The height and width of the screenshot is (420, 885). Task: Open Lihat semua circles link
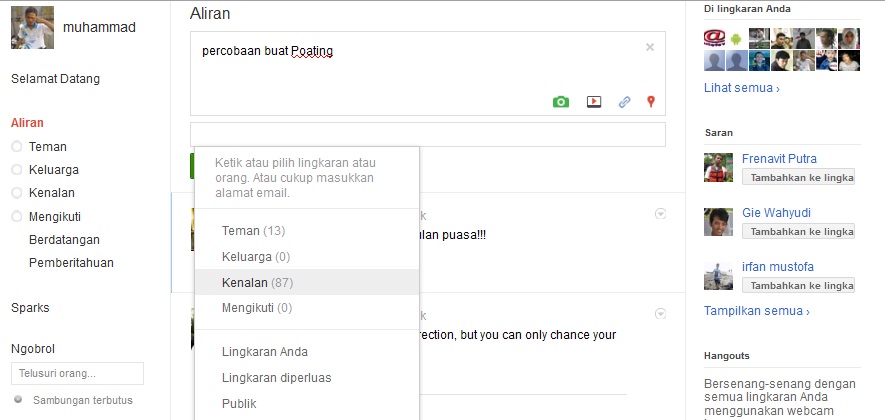click(x=741, y=88)
